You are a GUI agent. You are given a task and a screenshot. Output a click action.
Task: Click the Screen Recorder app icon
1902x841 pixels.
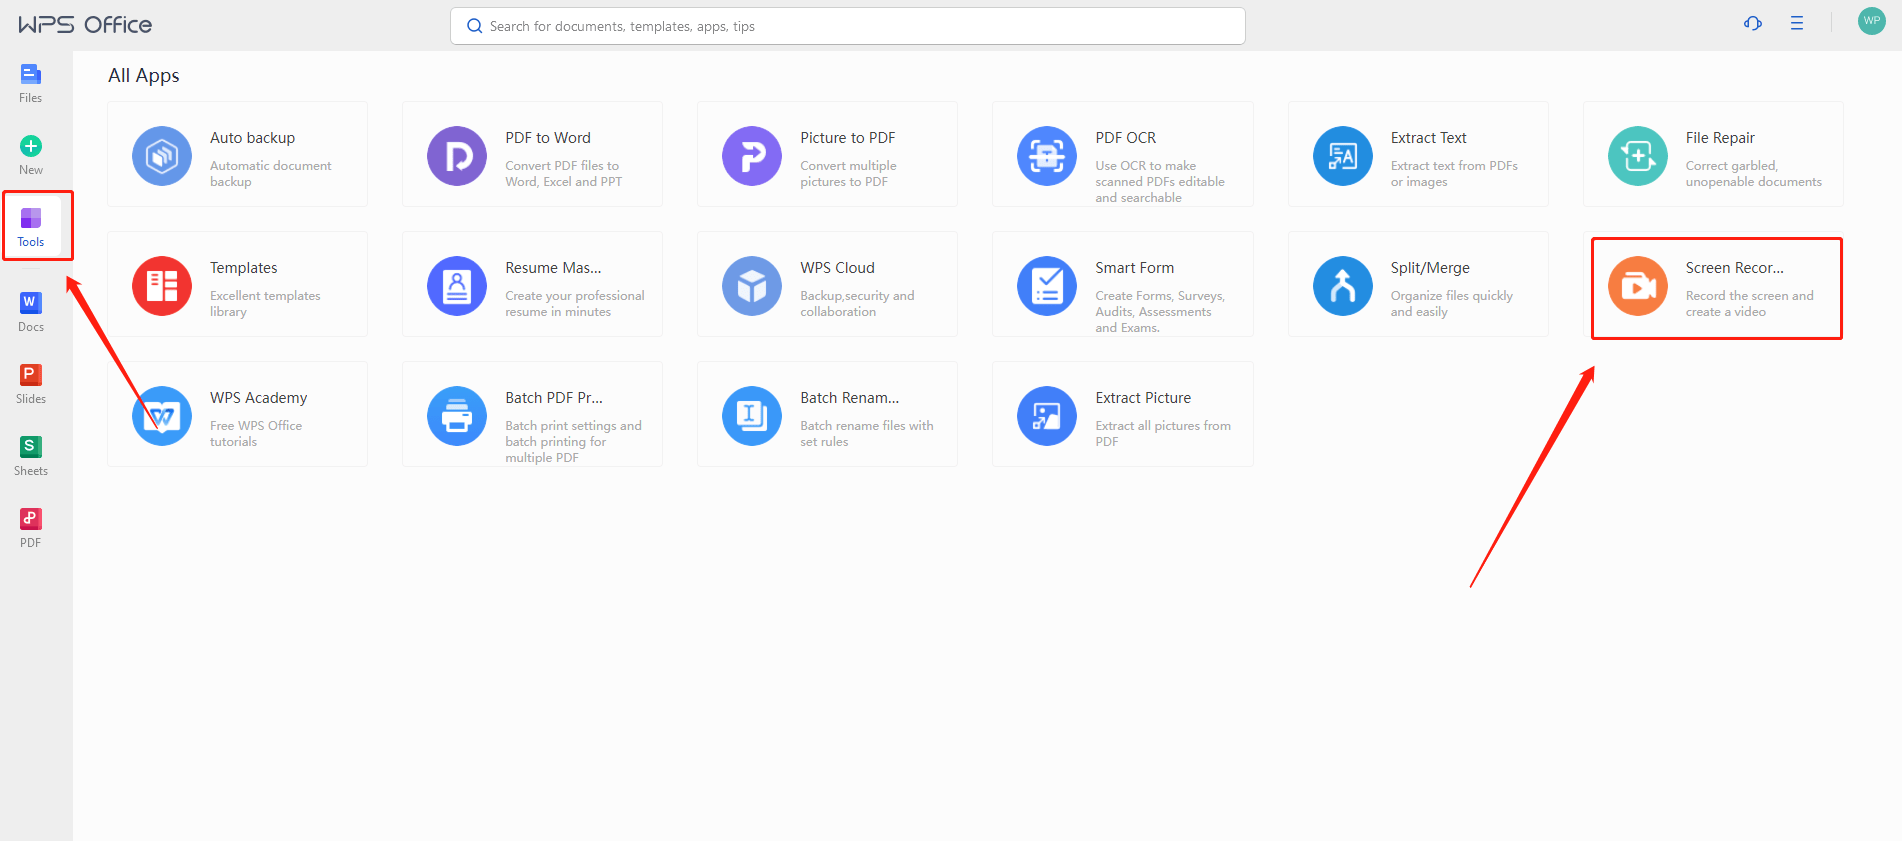pos(1638,286)
